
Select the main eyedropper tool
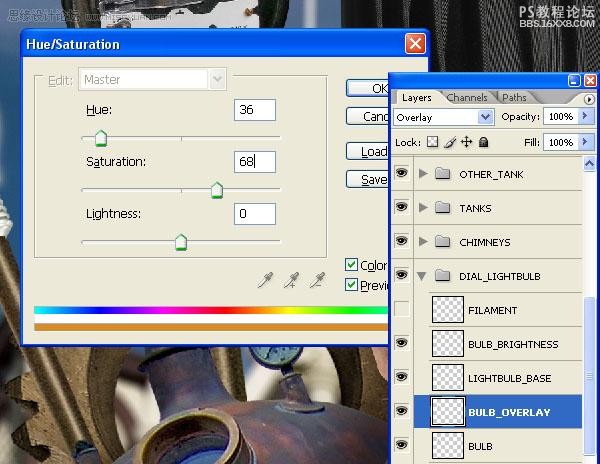click(x=266, y=280)
